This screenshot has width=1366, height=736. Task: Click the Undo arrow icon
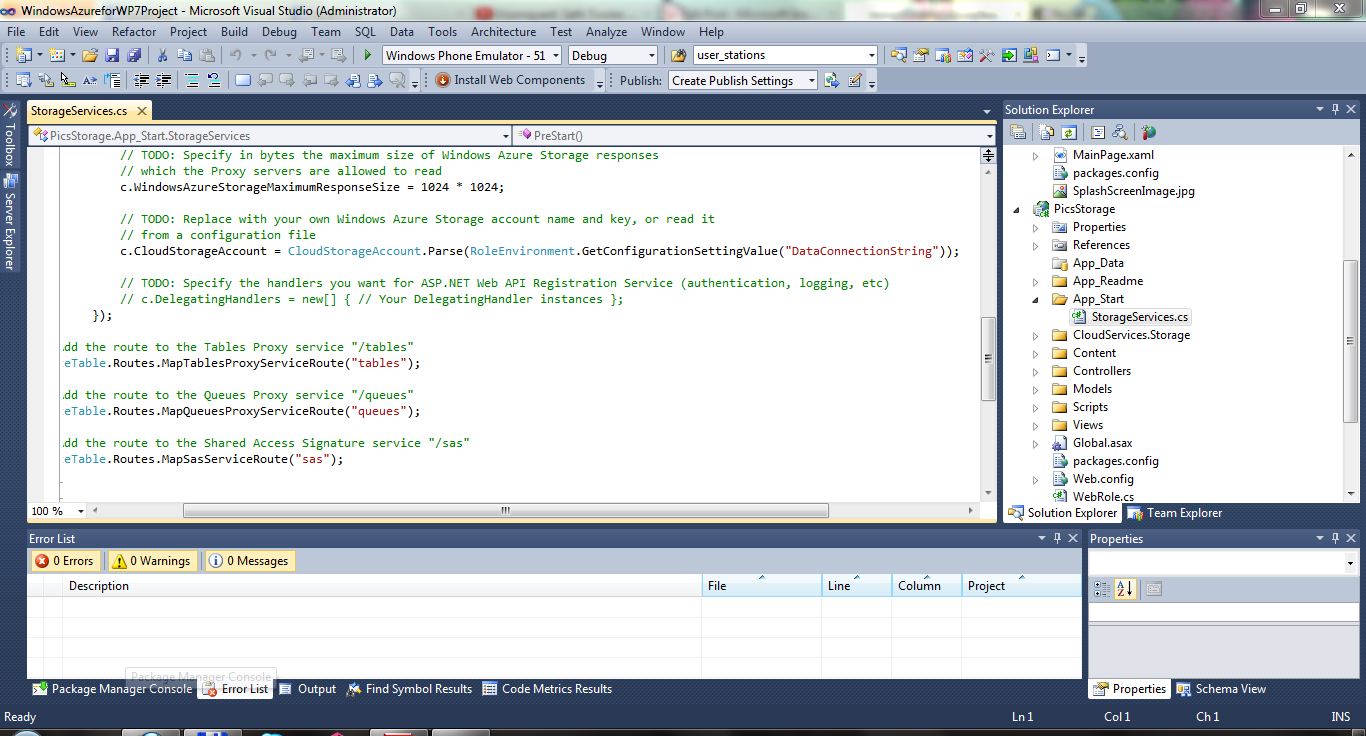[235, 56]
